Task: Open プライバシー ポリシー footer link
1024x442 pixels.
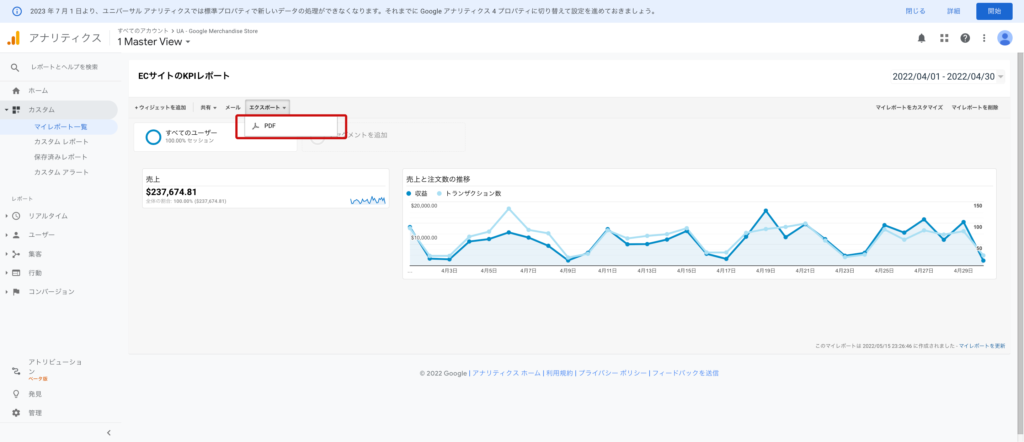Action: (x=613, y=373)
